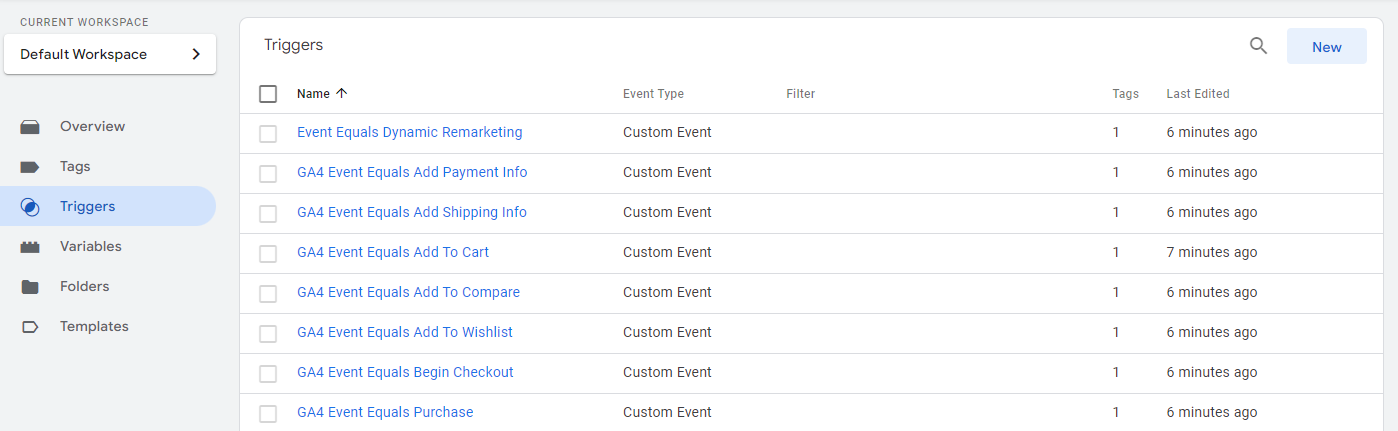This screenshot has height=431, width=1398.
Task: Go to the Tags section
Action: point(75,167)
